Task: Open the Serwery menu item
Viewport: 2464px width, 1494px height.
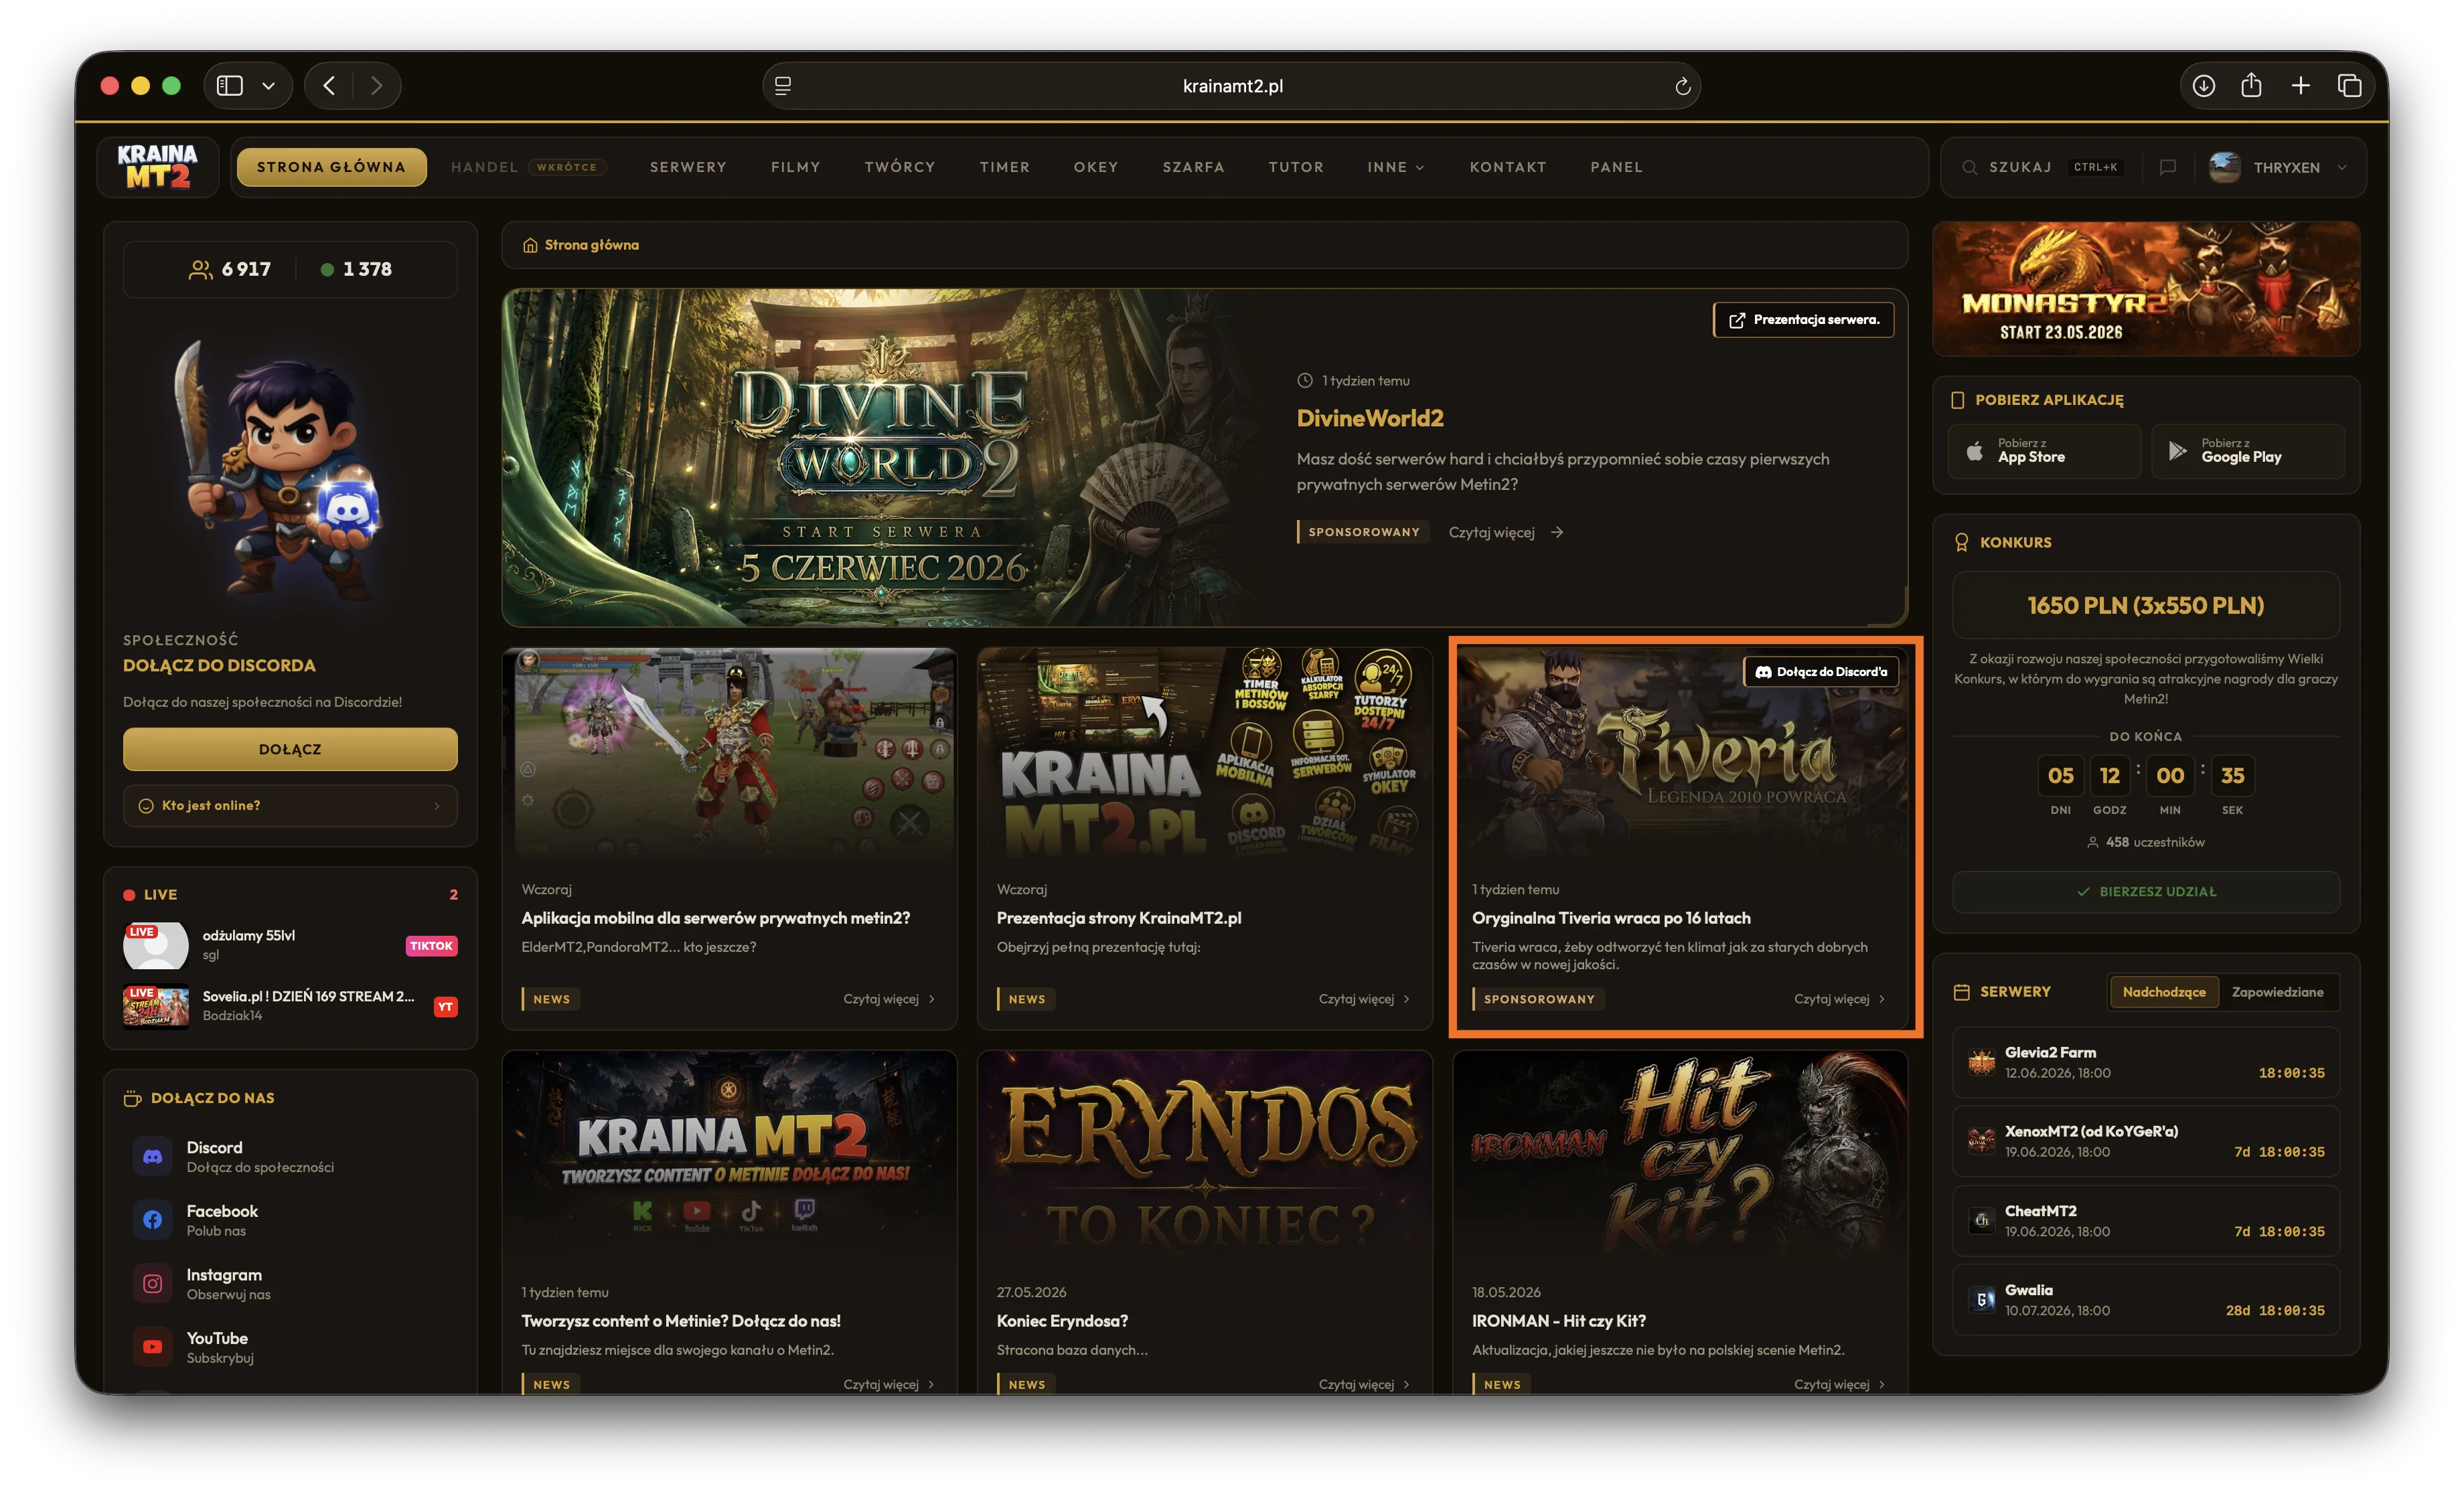Action: (688, 167)
